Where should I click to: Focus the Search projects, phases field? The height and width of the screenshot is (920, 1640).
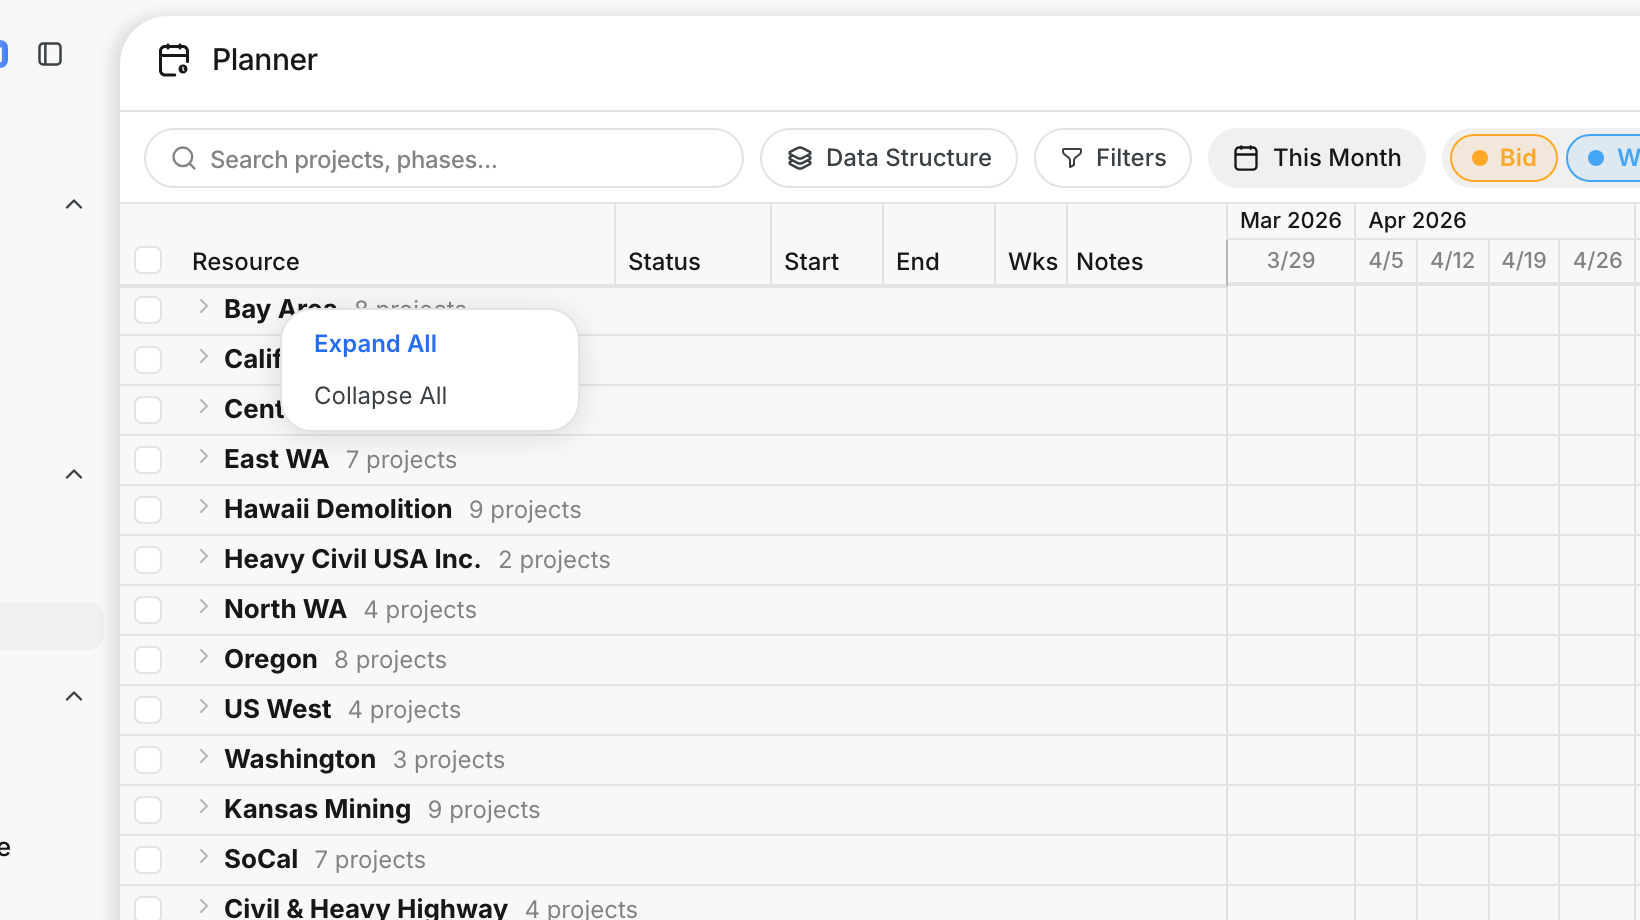click(444, 158)
